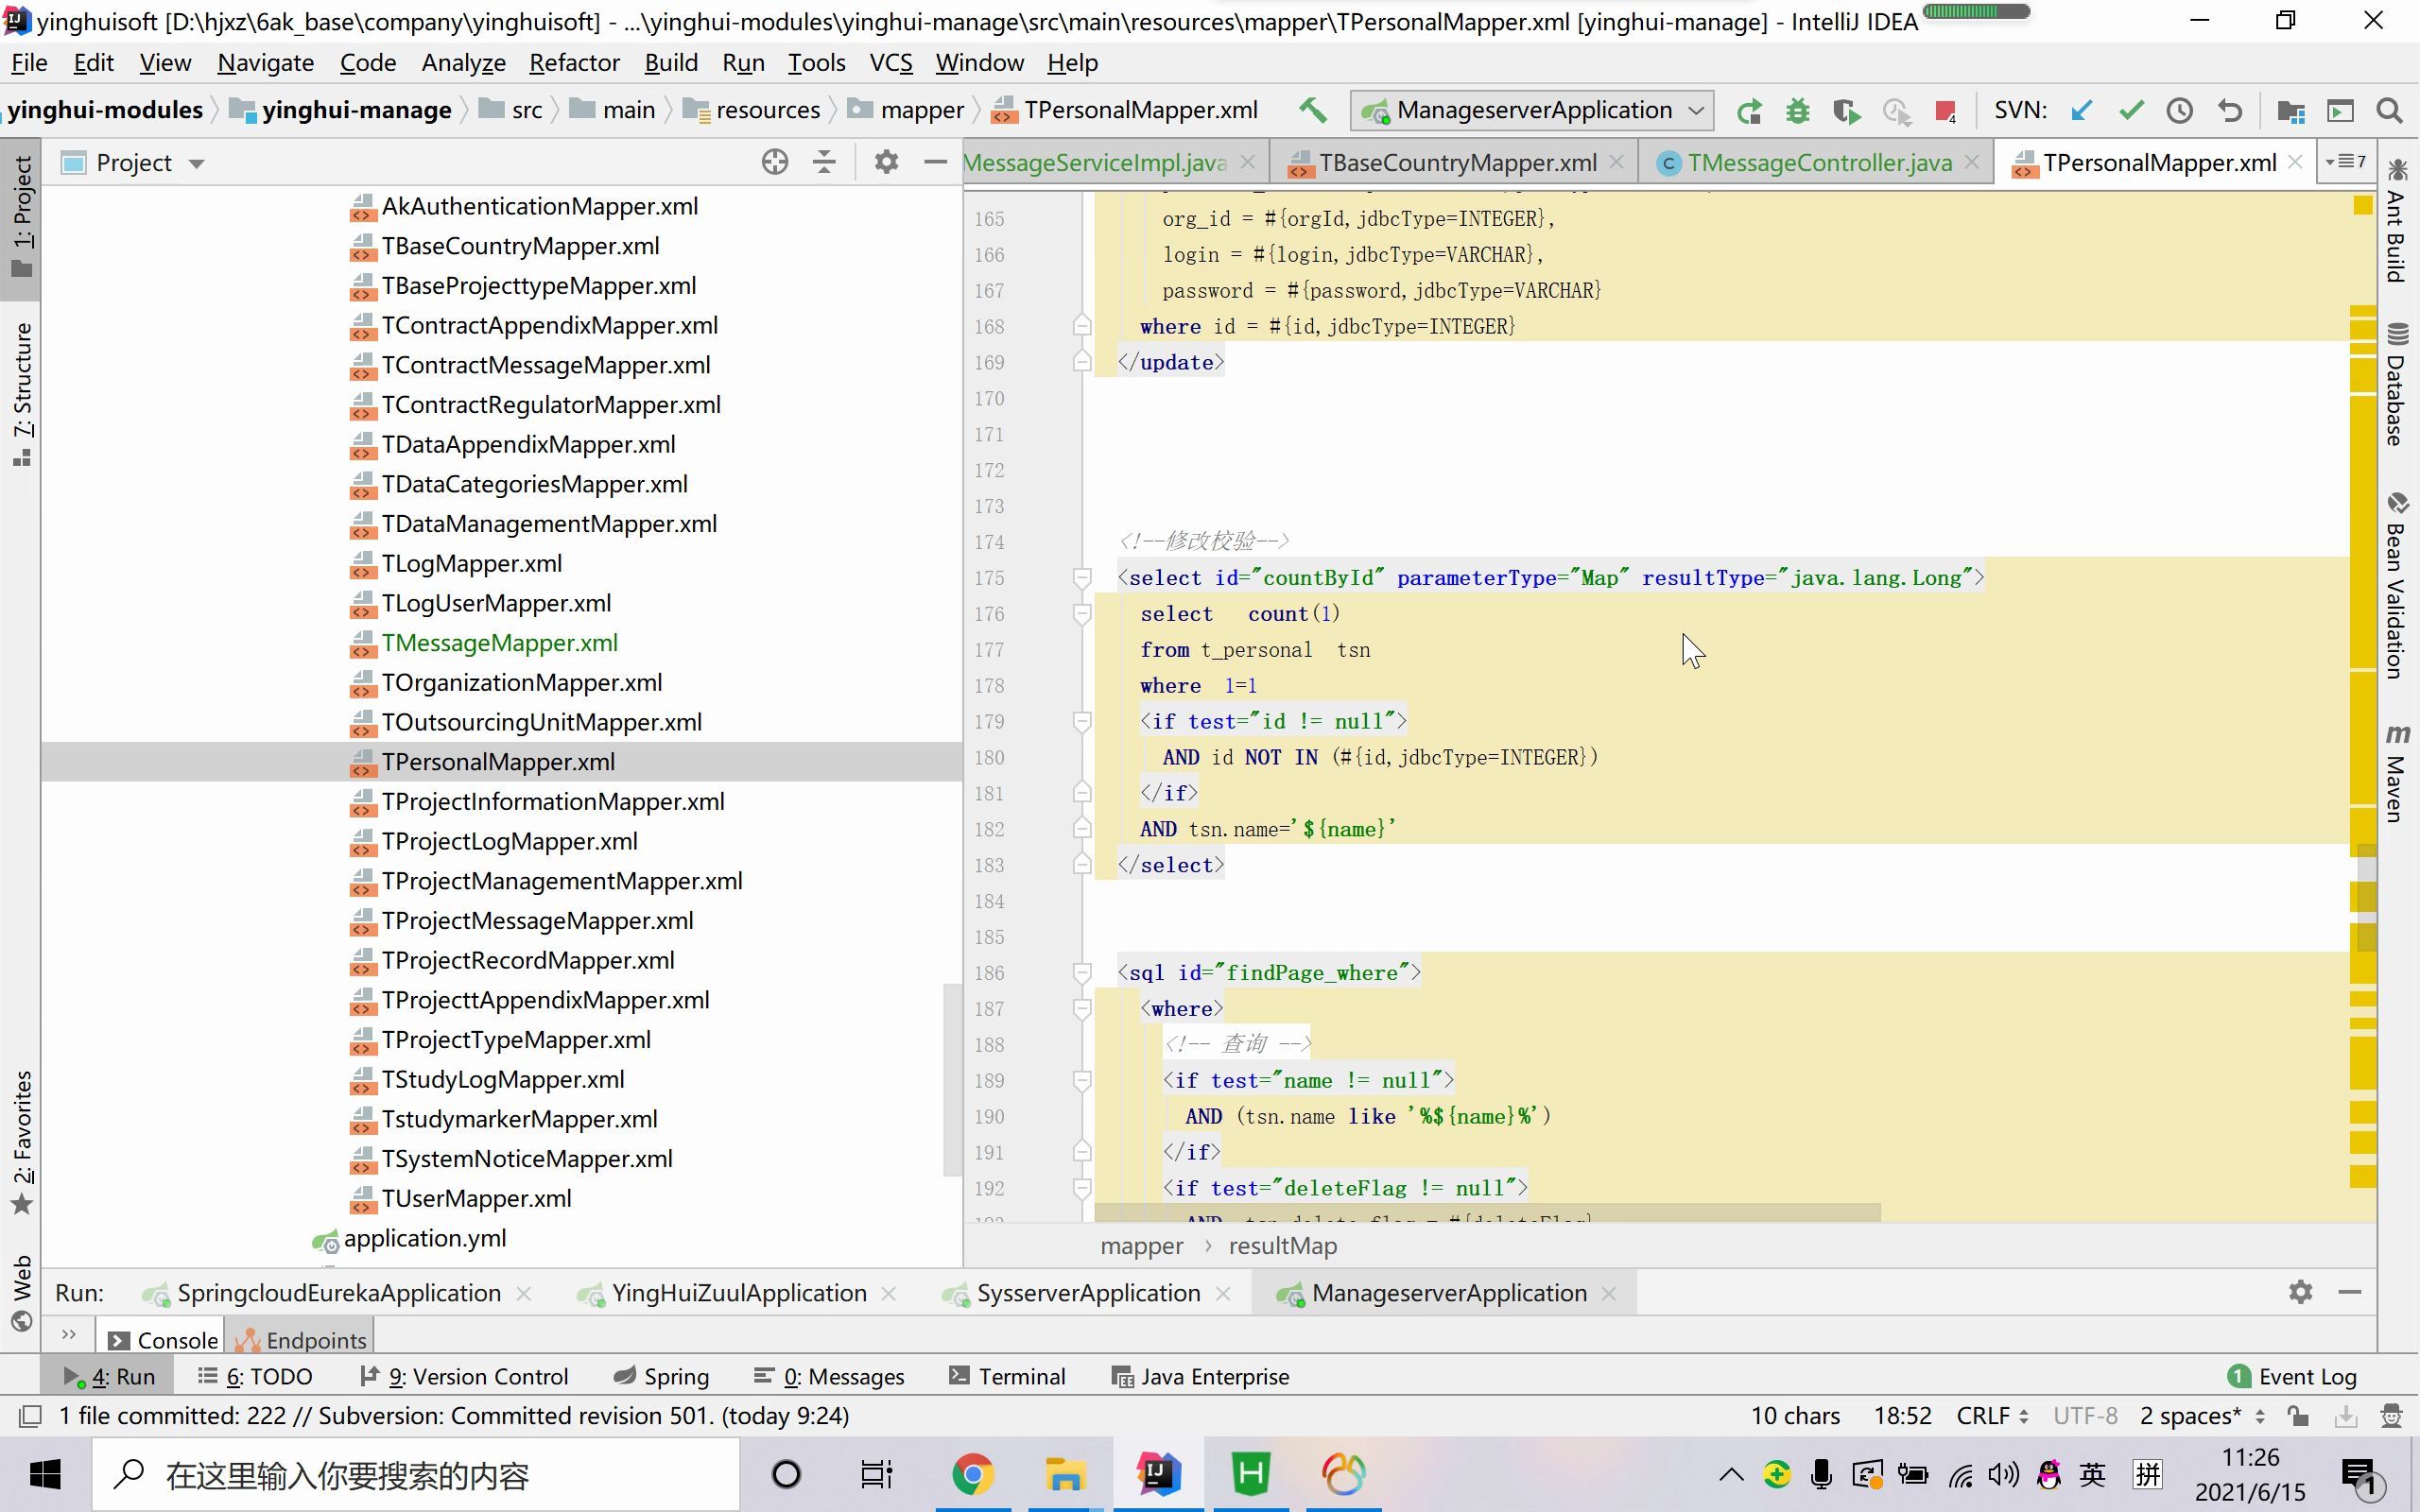Open the Database side panel

2397,384
